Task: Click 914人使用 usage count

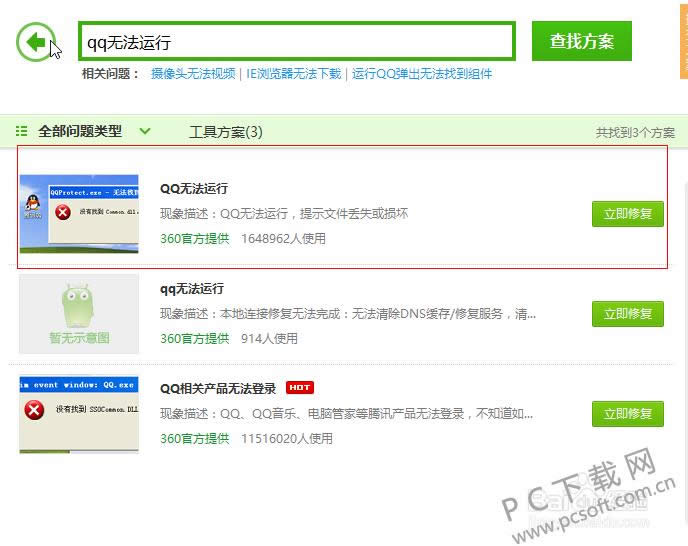Action: (269, 338)
